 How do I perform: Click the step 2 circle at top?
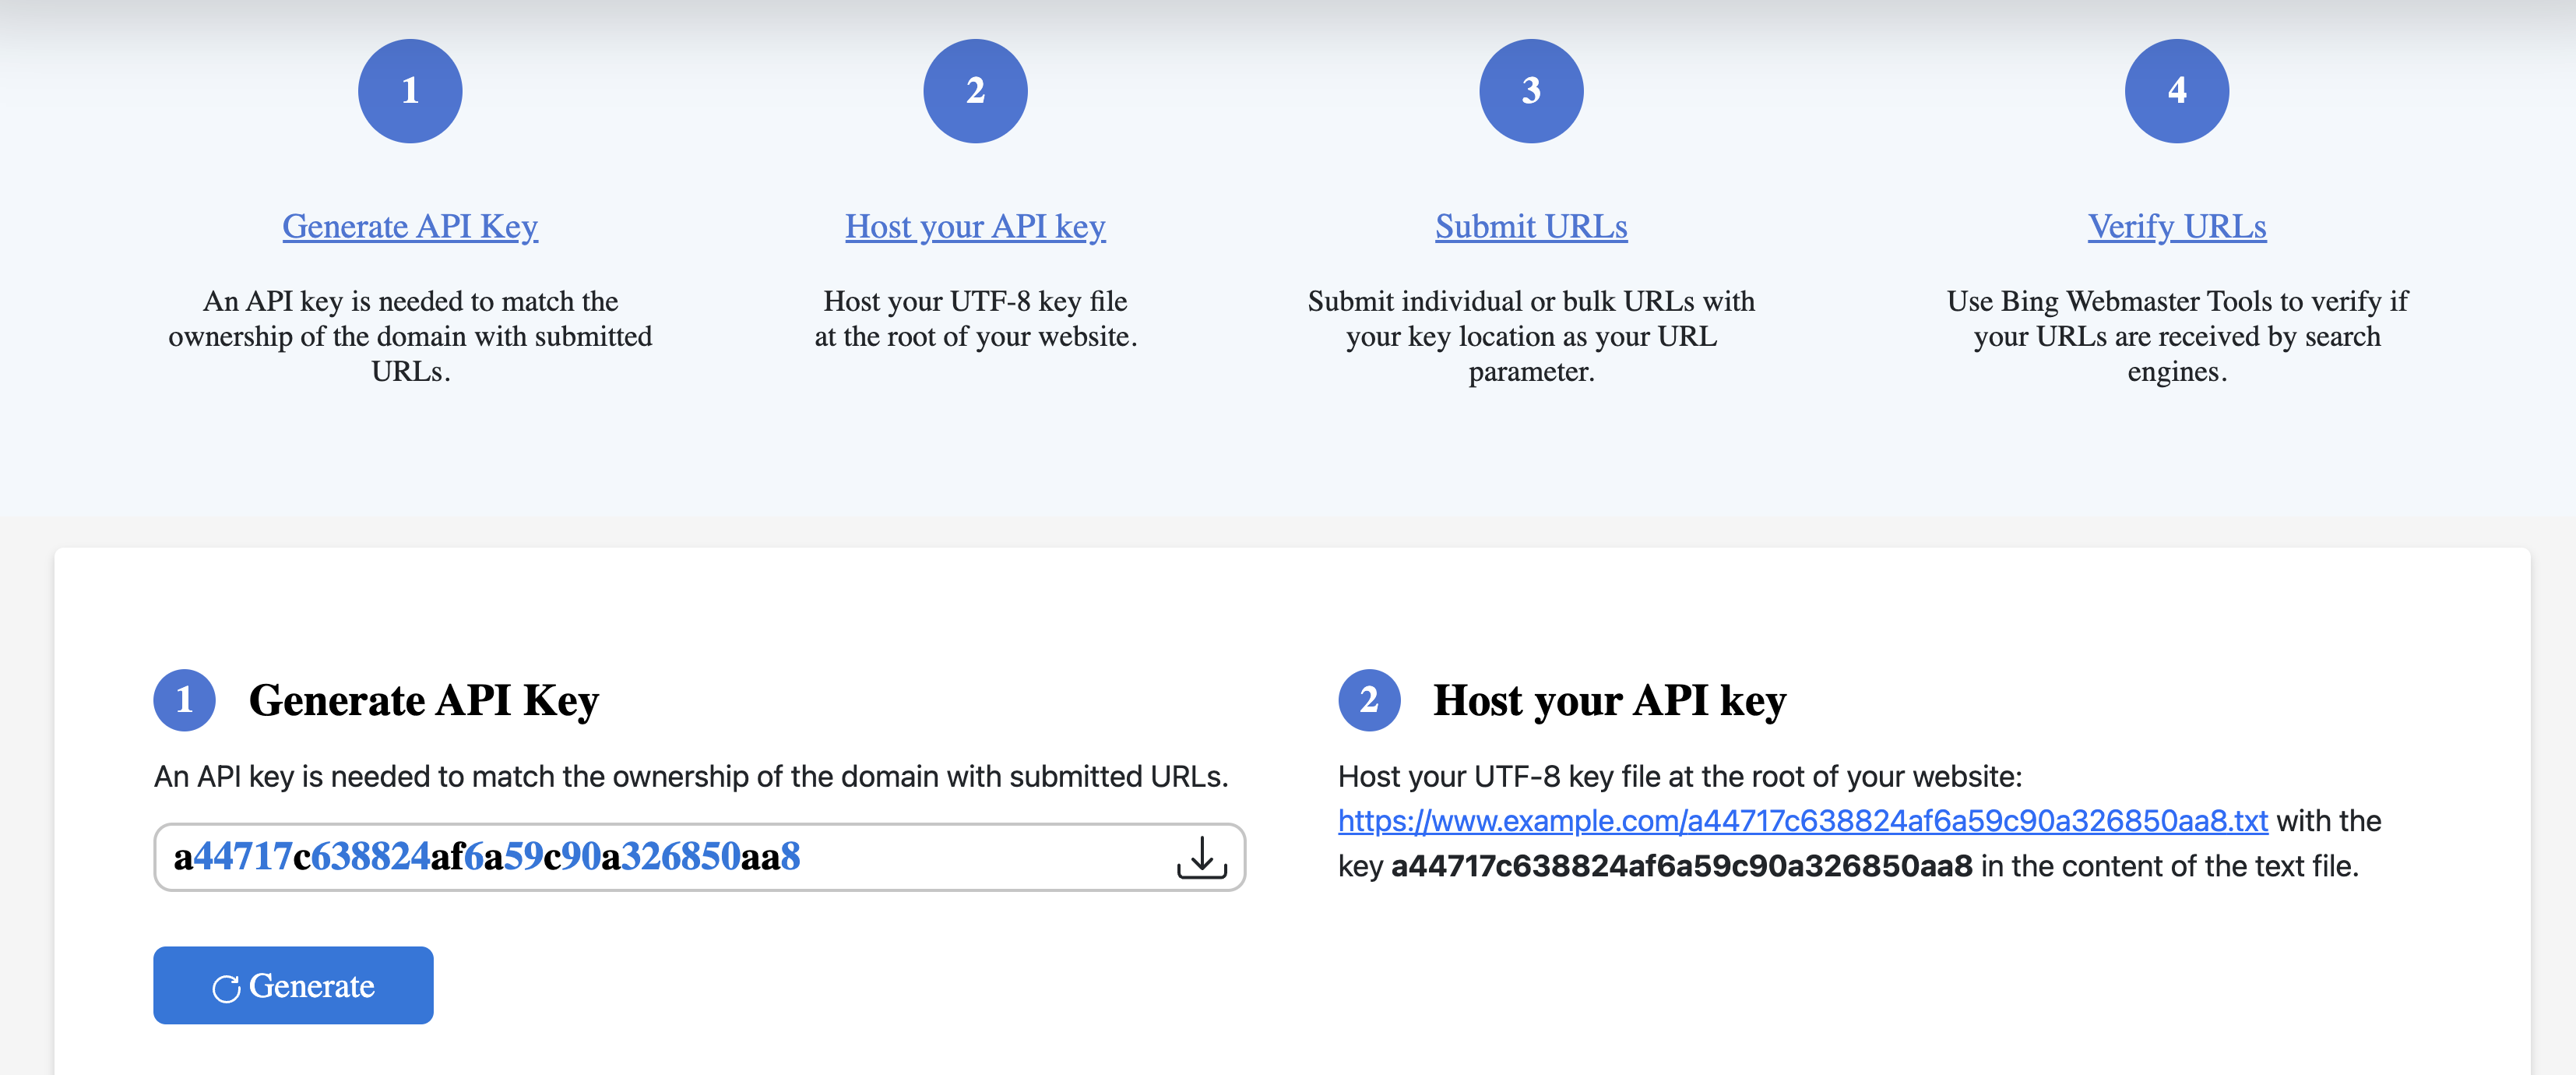click(975, 91)
